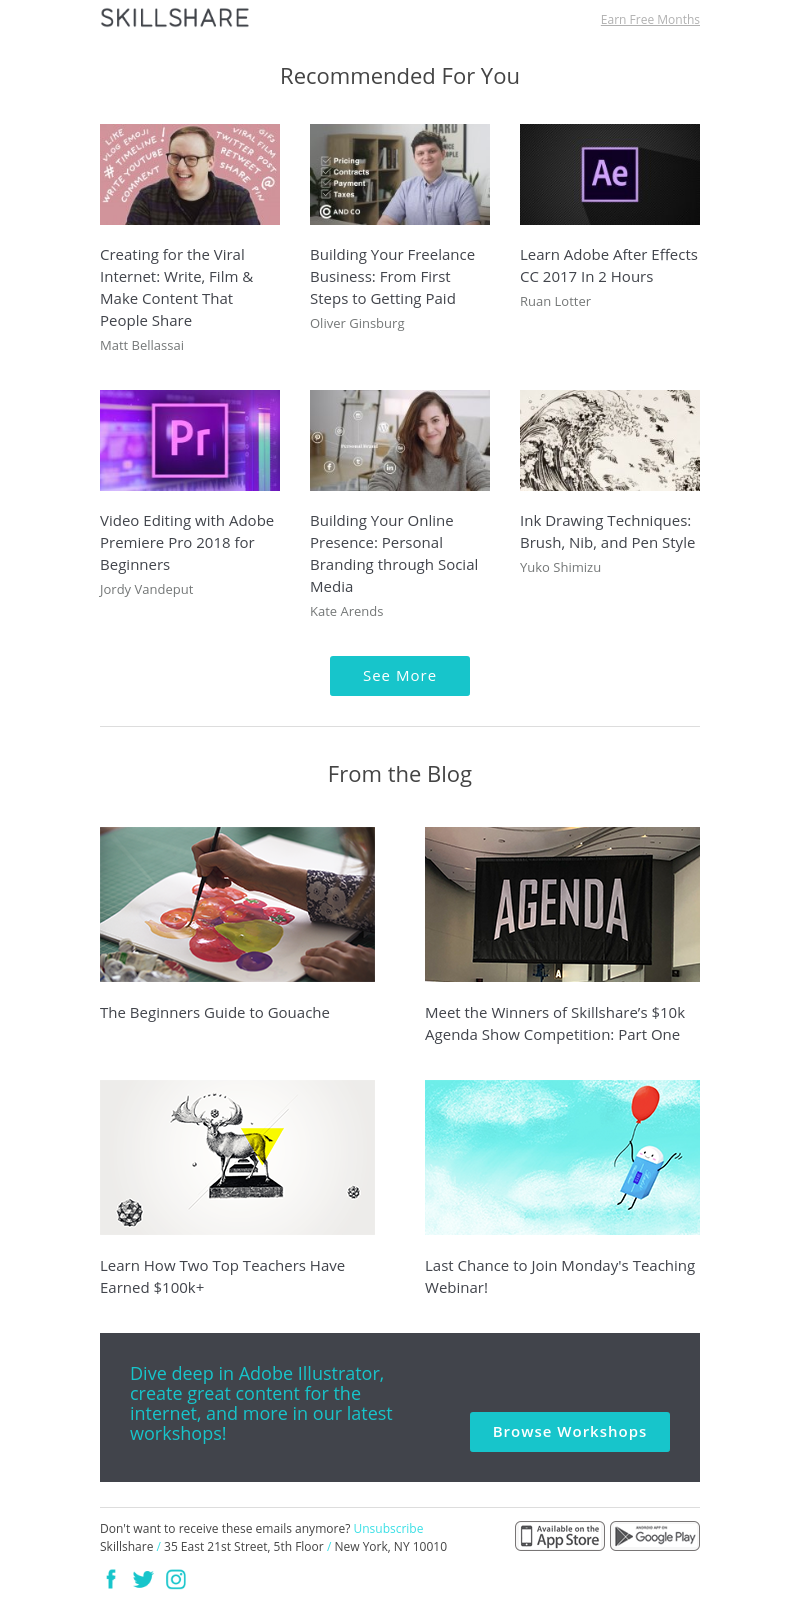Click the Skillshare logo
This screenshot has width=800, height=1613.
click(175, 18)
